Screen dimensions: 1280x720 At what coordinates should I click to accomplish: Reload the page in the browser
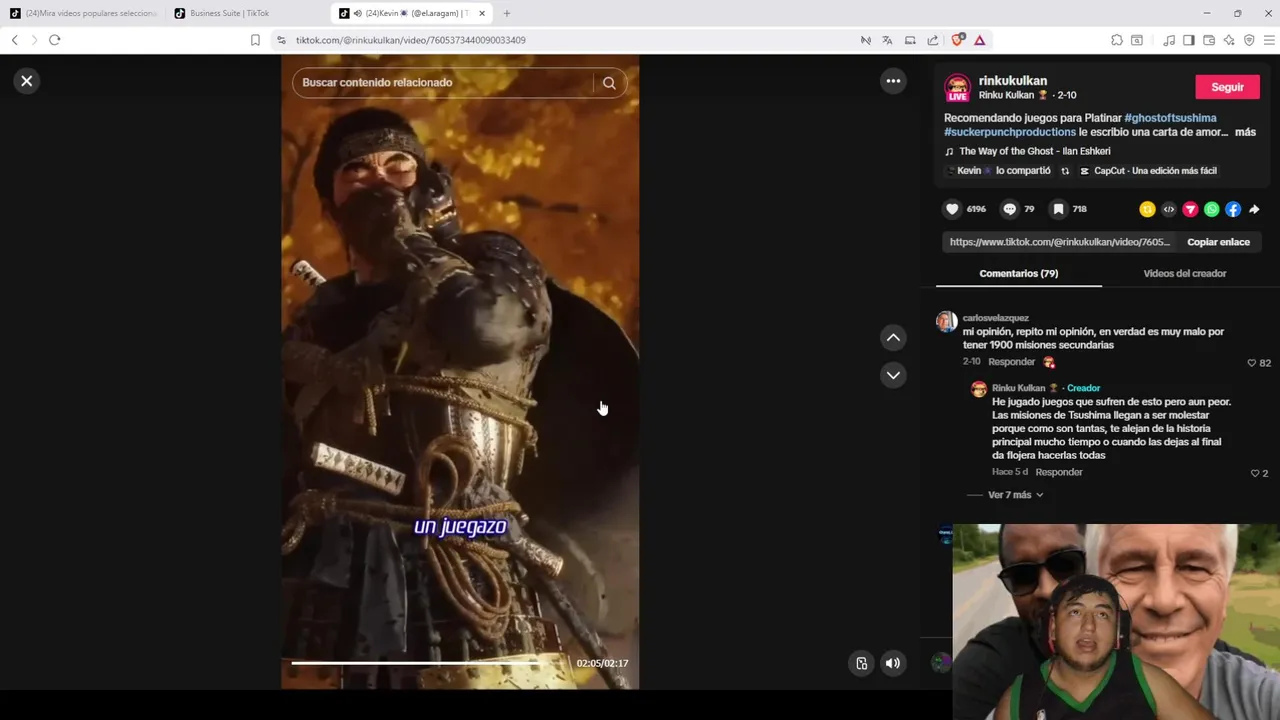tap(54, 40)
